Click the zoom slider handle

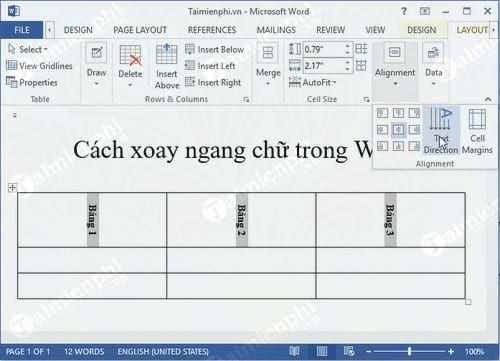point(410,351)
